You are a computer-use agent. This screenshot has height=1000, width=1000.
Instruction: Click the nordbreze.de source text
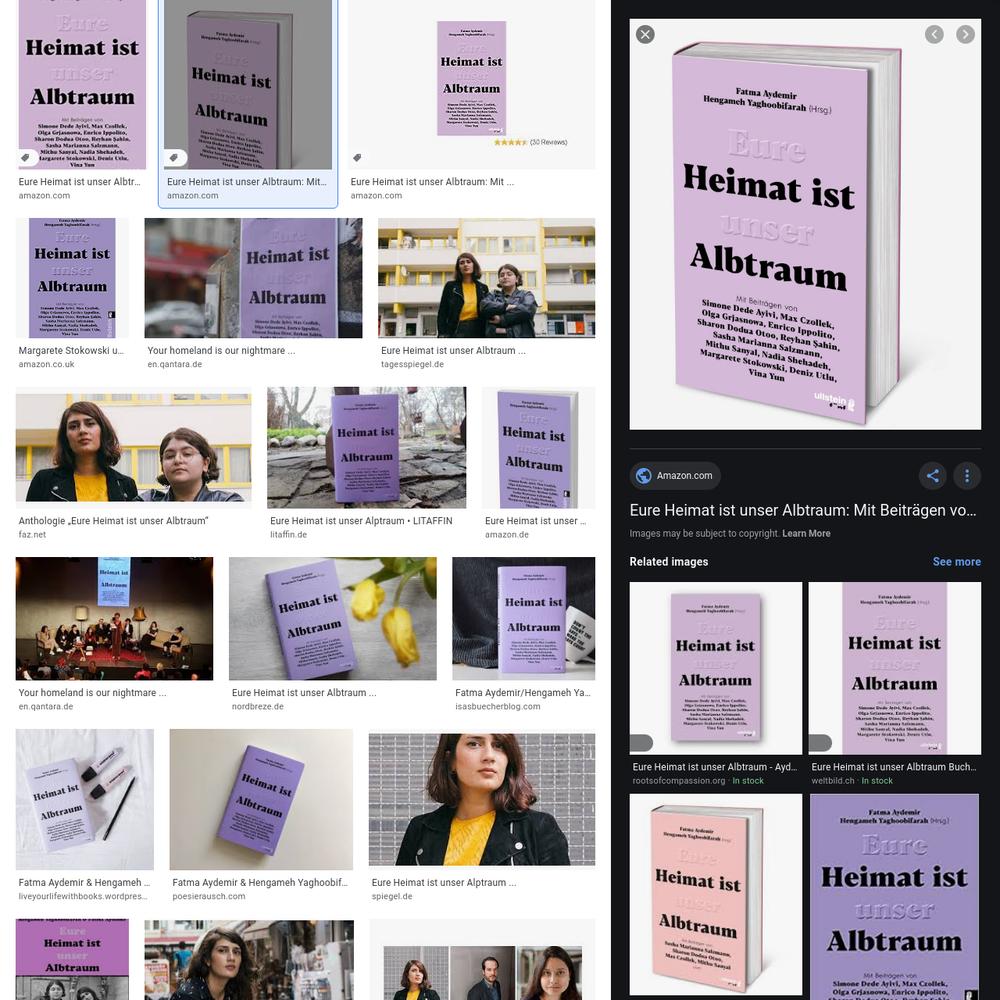[258, 707]
